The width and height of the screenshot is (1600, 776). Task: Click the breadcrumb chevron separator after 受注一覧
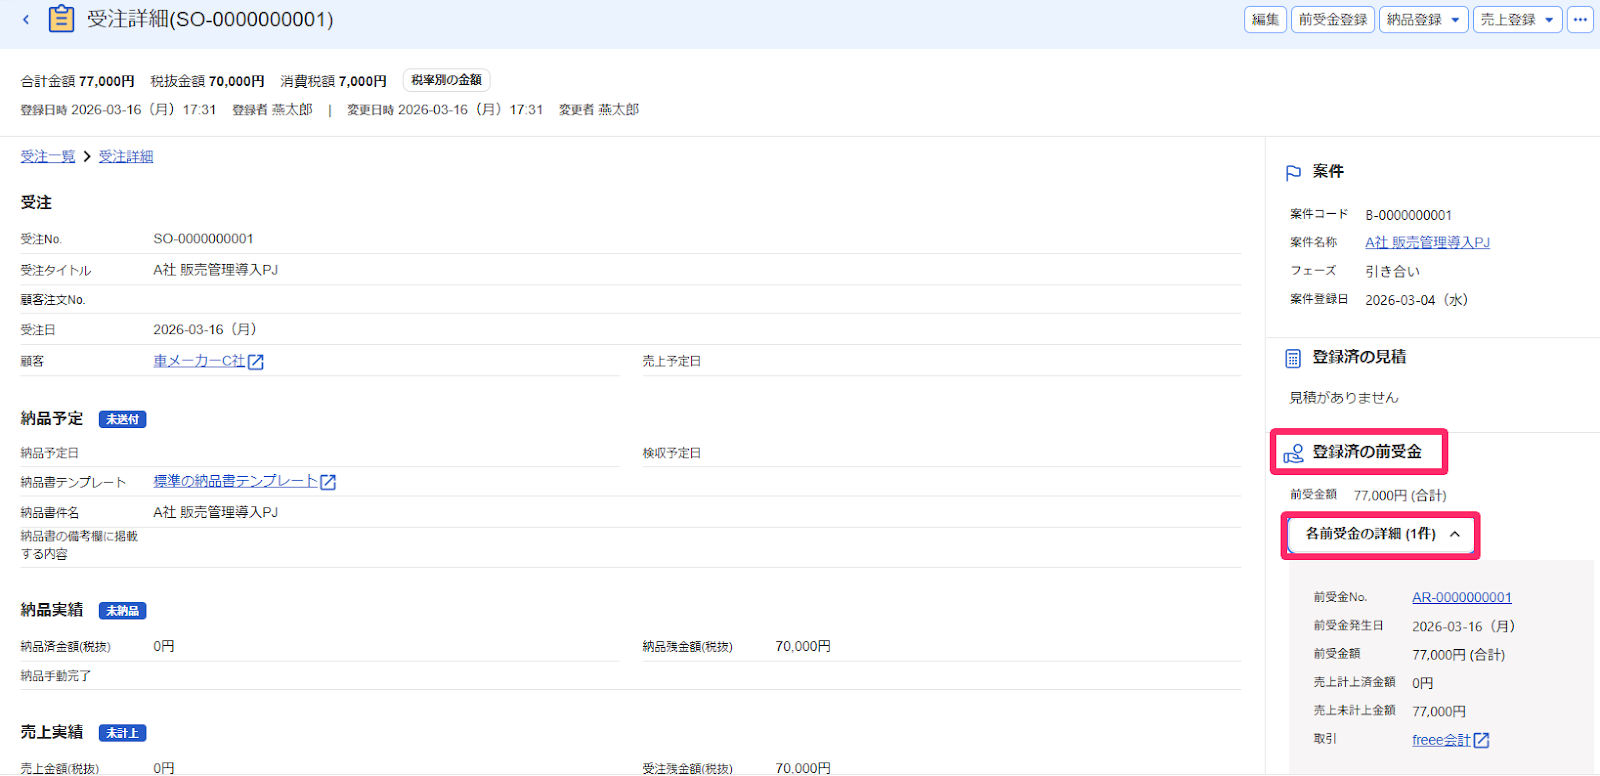87,157
